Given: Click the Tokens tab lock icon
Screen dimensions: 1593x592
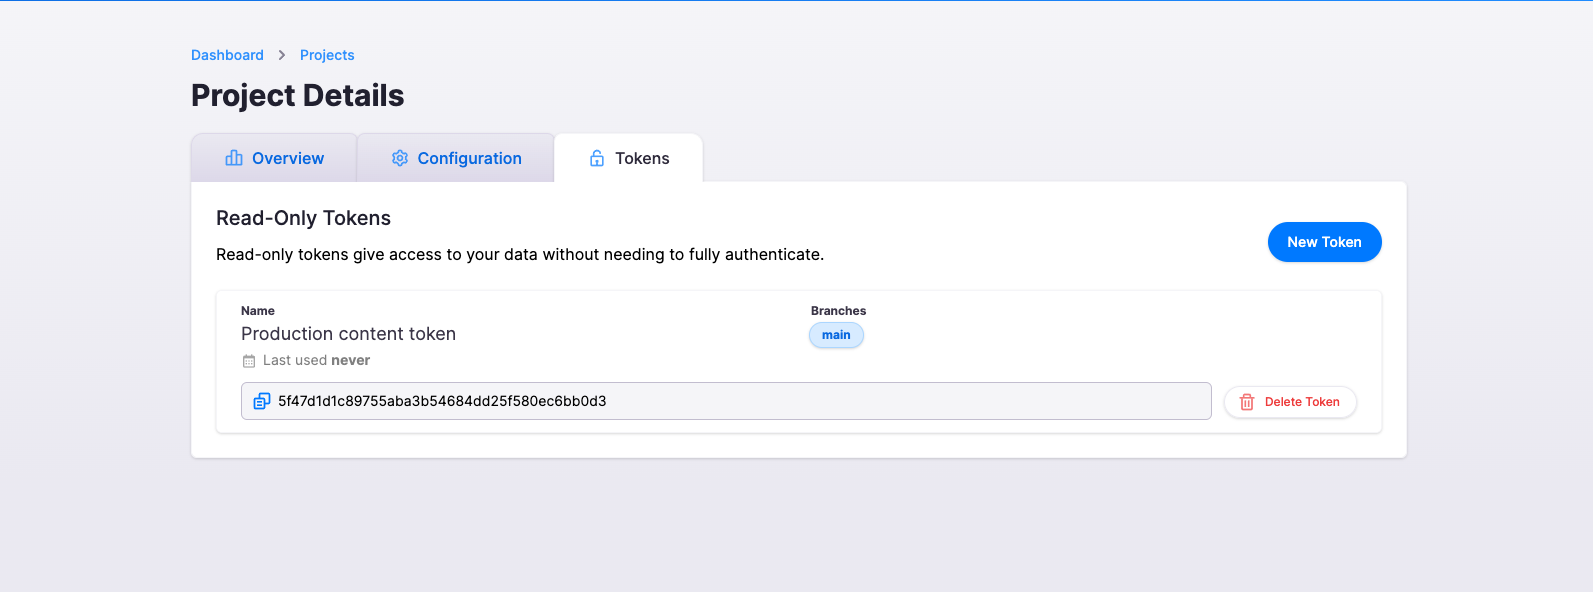Looking at the screenshot, I should point(597,158).
